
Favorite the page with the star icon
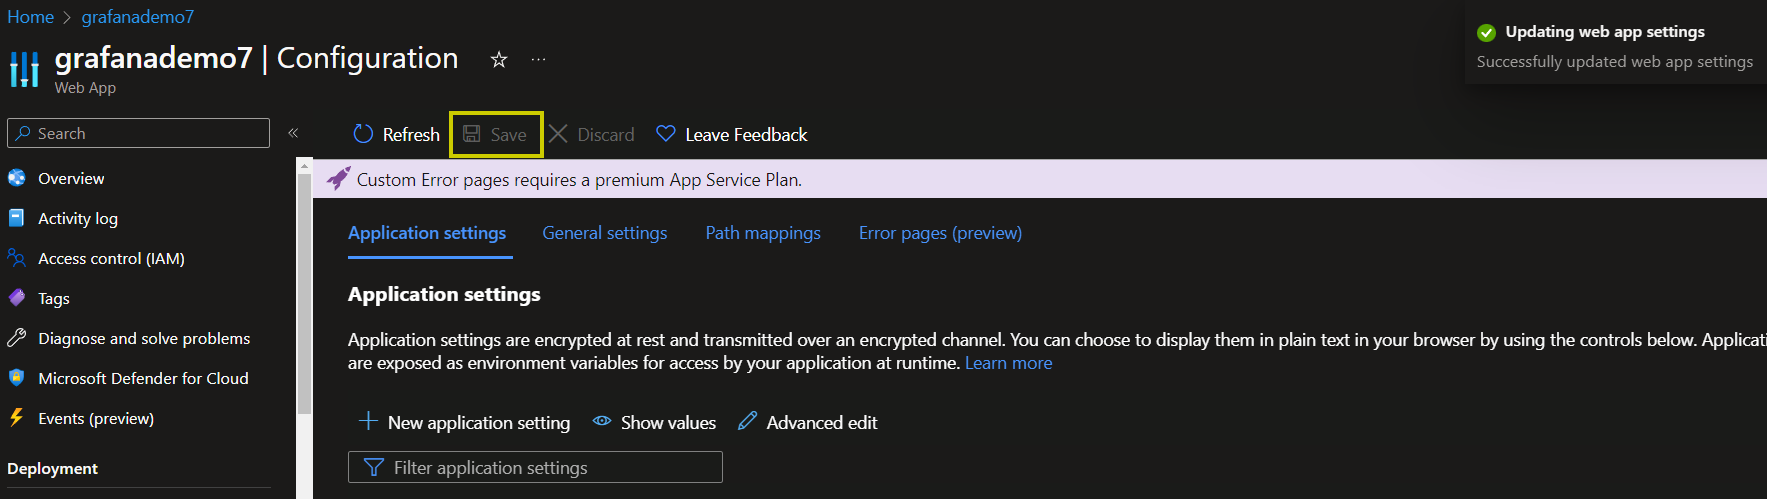tap(498, 60)
